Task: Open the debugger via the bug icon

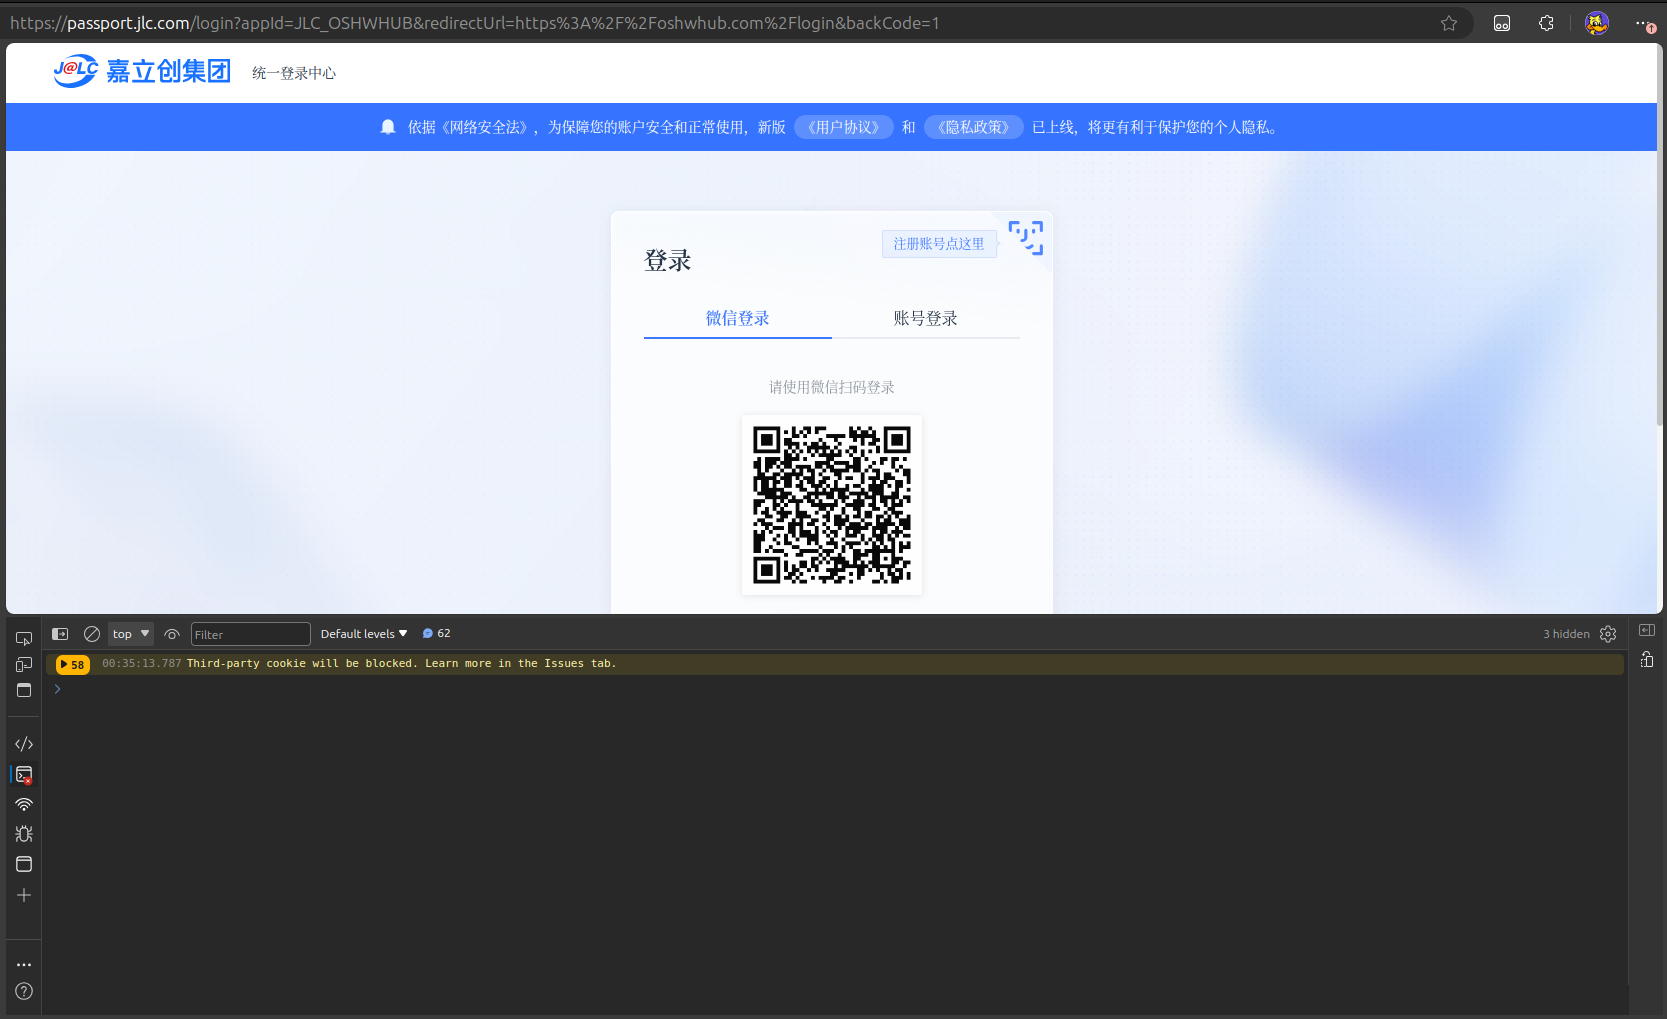Action: pos(23,833)
